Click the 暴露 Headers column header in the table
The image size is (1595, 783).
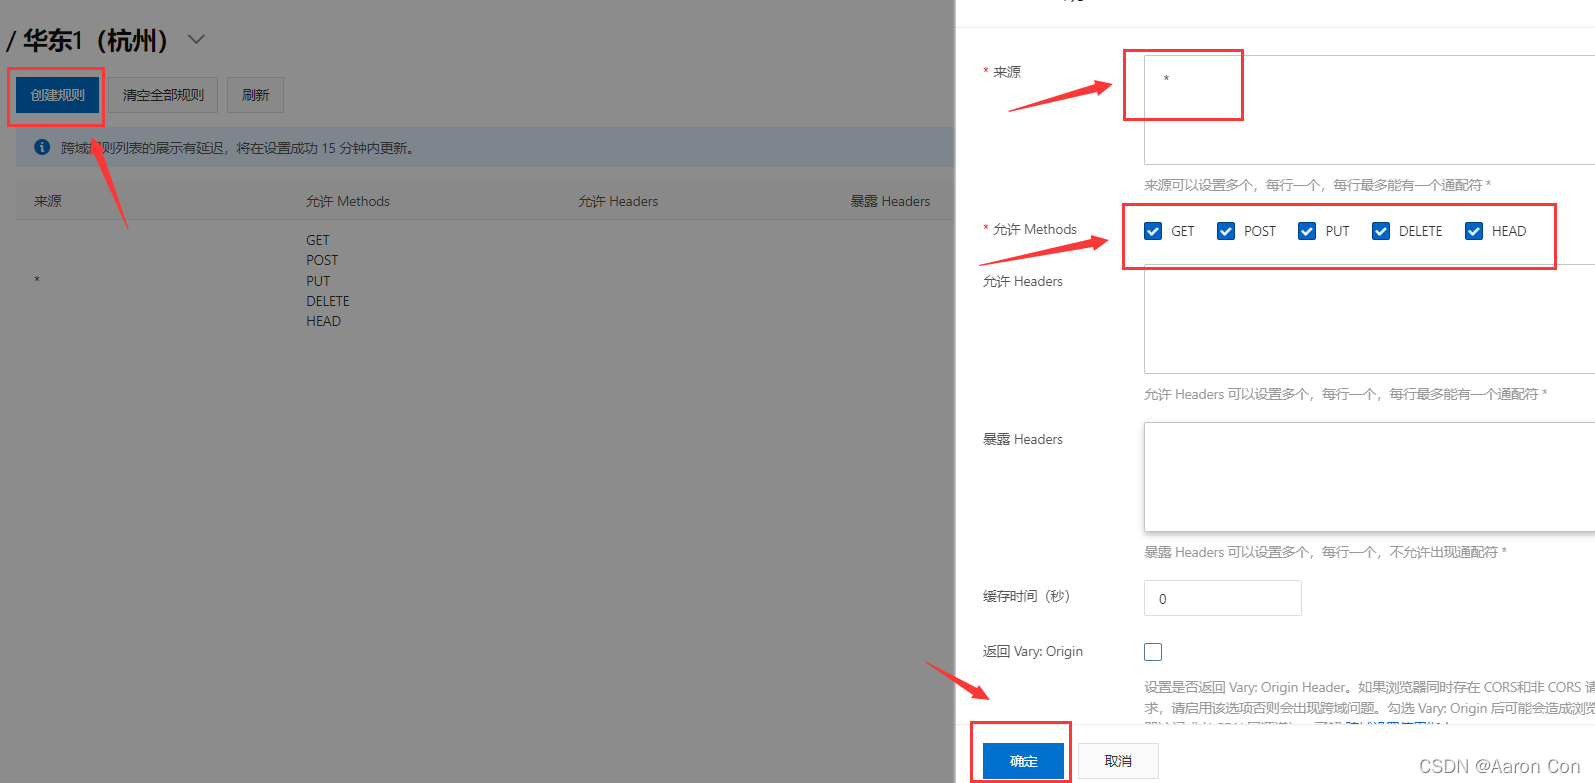point(890,201)
